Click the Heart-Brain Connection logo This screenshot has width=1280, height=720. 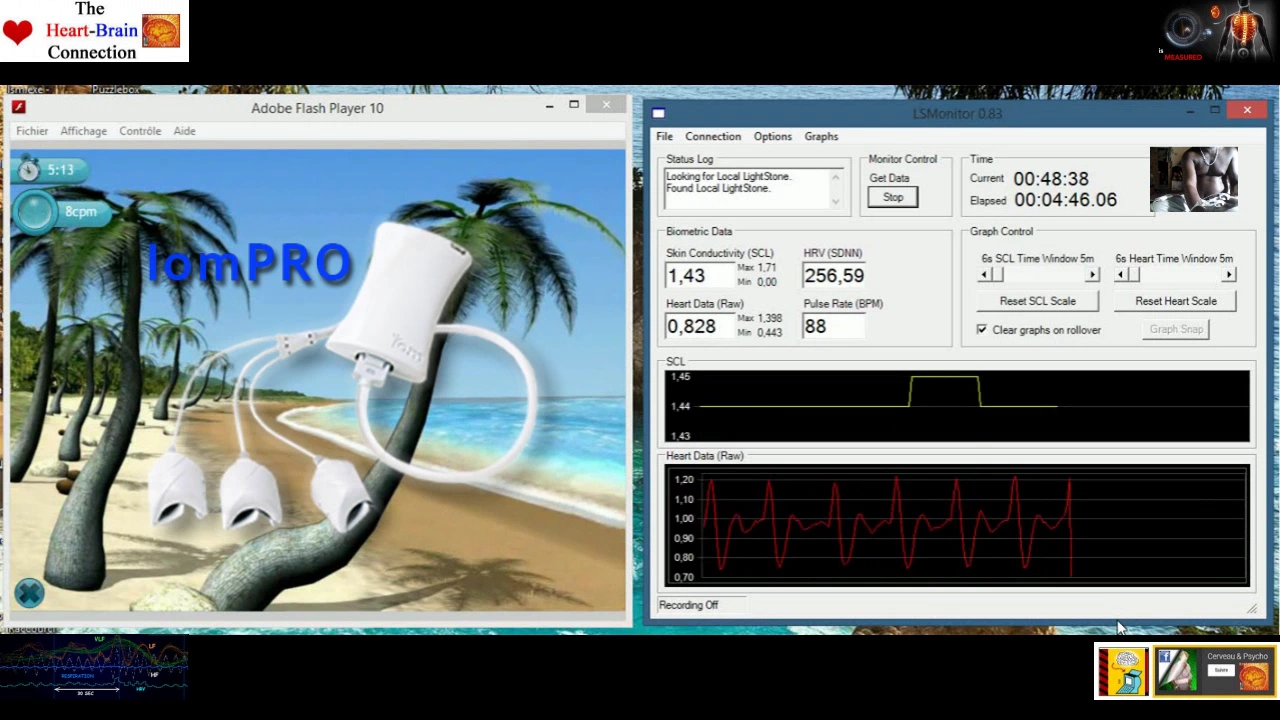pyautogui.click(x=94, y=31)
